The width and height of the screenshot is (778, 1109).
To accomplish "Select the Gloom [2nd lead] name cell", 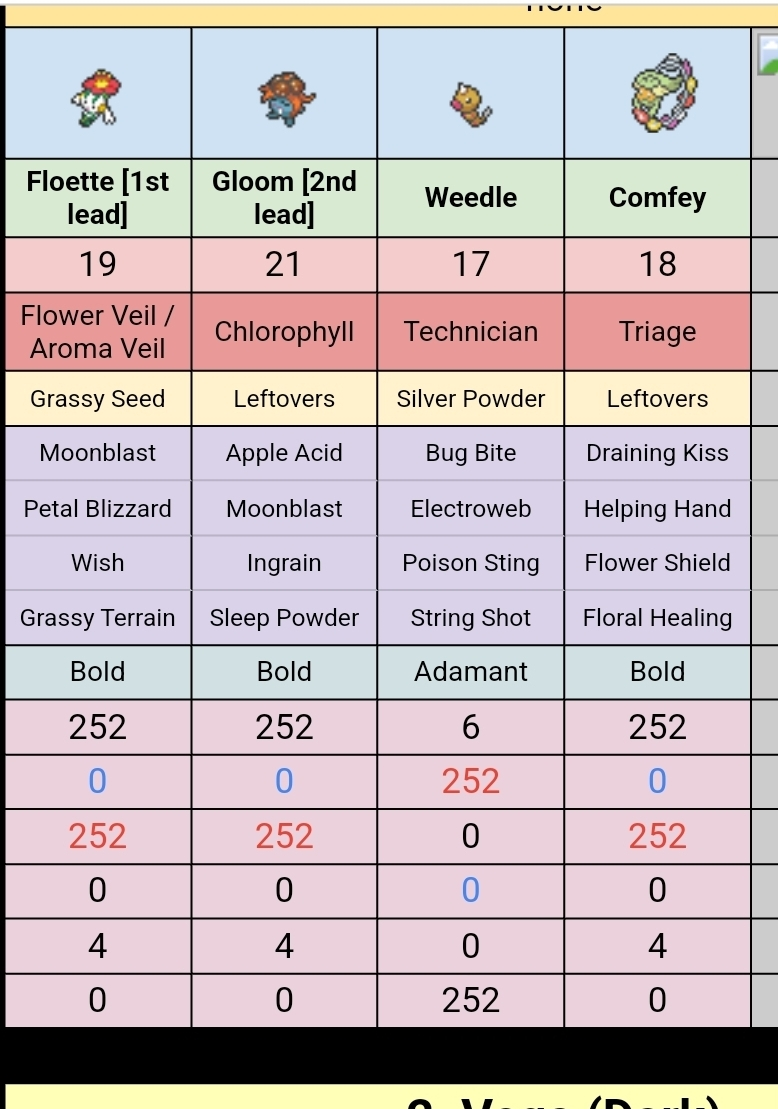I will pyautogui.click(x=284, y=197).
